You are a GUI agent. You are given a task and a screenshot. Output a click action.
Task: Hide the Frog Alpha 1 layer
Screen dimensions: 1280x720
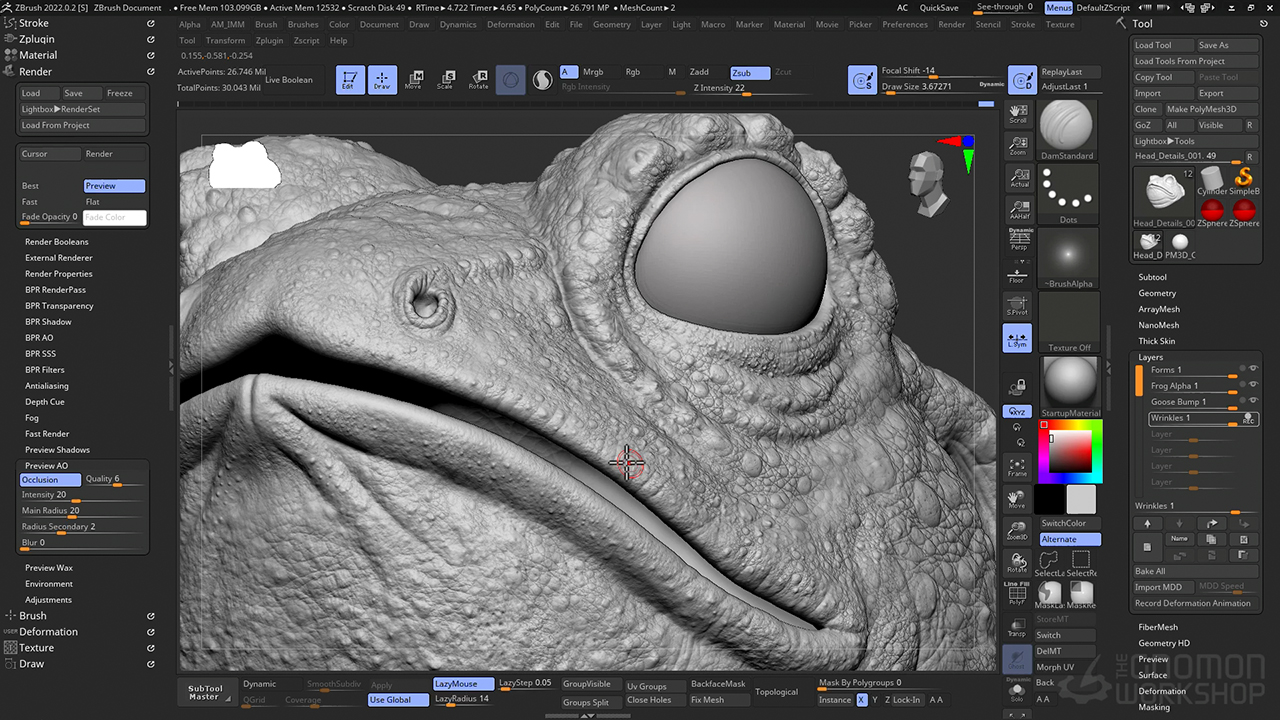tap(1253, 385)
